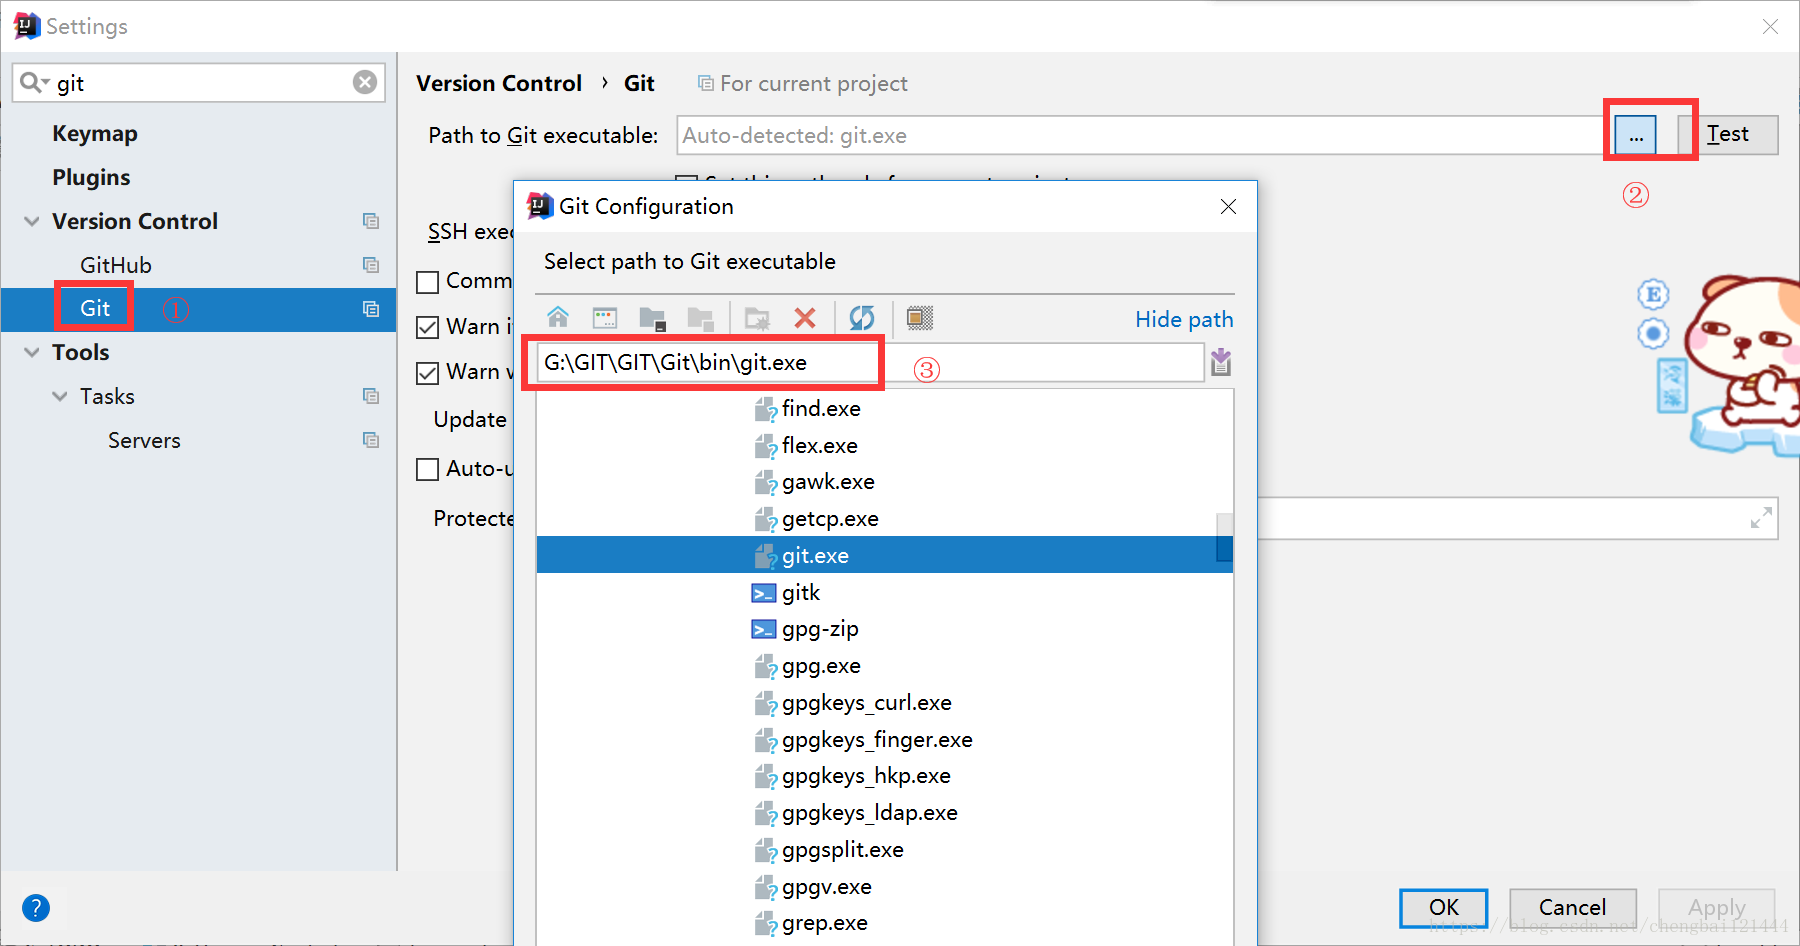
Task: Click the project-level icon on Tasks row
Action: pos(371,396)
